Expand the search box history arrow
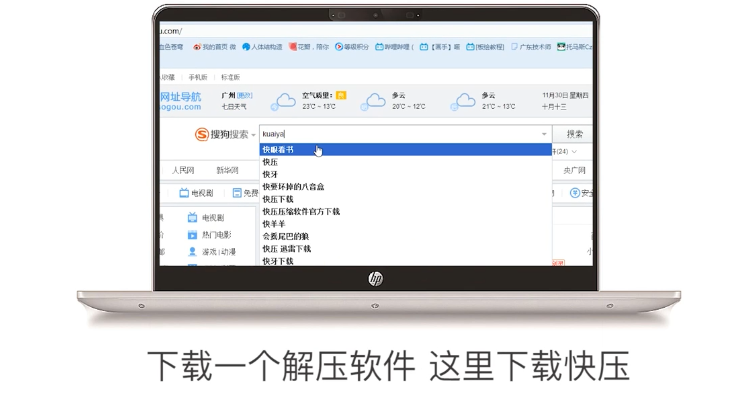Viewport: 740px width, 394px height. click(x=544, y=134)
